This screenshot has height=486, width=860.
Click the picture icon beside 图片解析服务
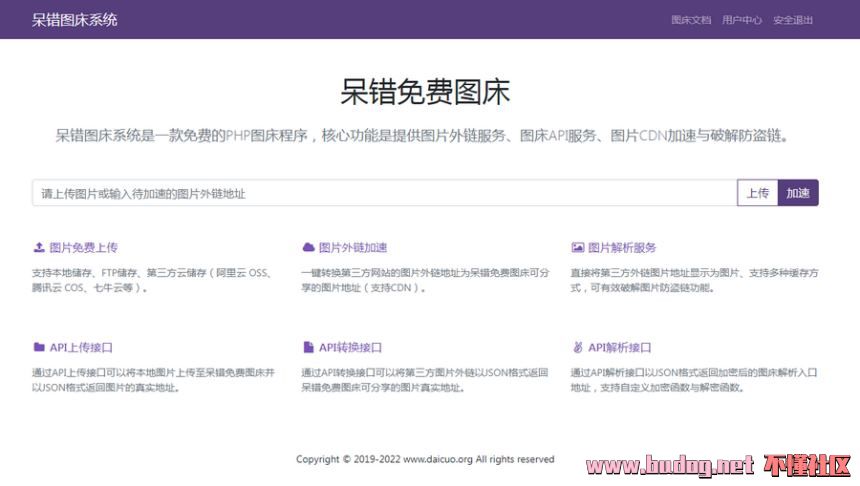pyautogui.click(x=577, y=247)
